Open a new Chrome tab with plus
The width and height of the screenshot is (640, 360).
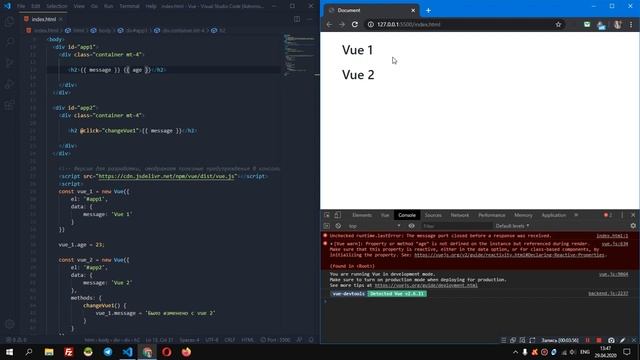coord(428,10)
